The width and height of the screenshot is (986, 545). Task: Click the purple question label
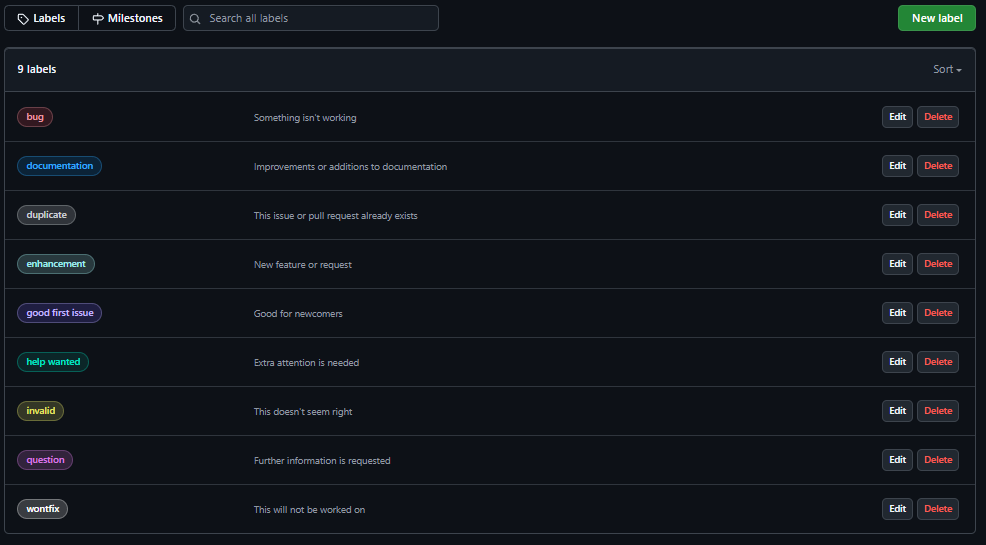45,460
